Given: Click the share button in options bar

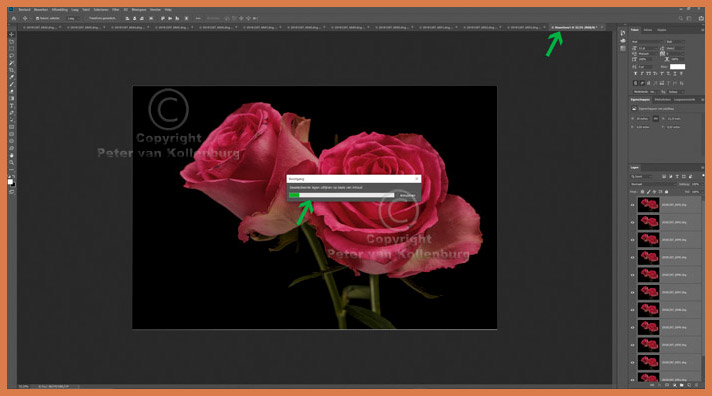Looking at the screenshot, I should [x=701, y=18].
